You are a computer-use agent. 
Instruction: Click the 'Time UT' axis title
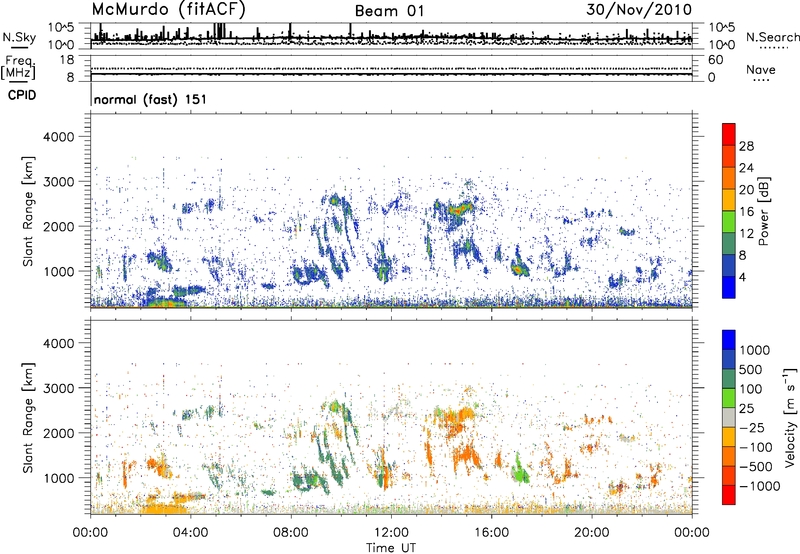391,548
